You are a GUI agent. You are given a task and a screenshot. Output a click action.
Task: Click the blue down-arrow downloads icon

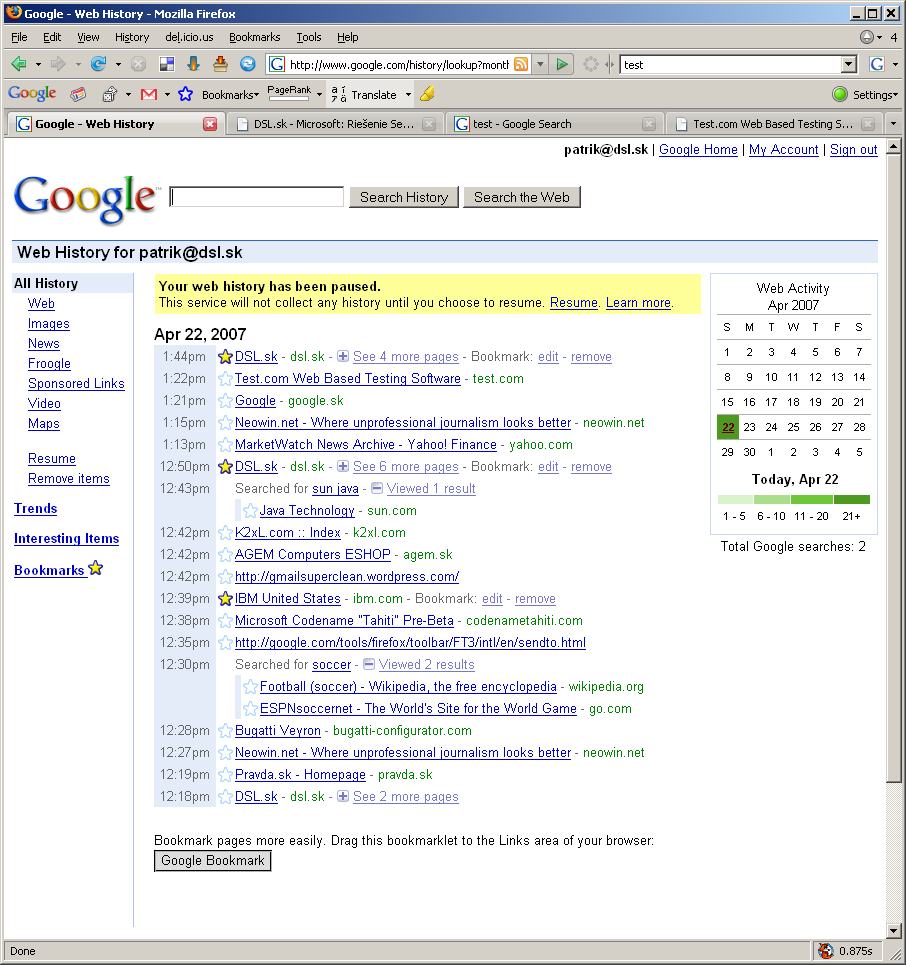point(193,64)
